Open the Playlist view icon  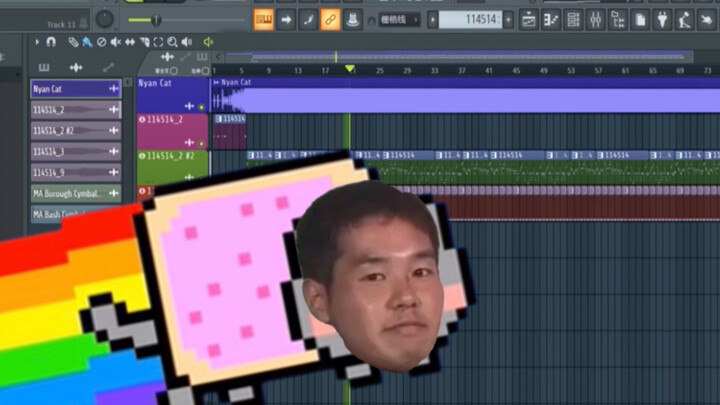529,20
